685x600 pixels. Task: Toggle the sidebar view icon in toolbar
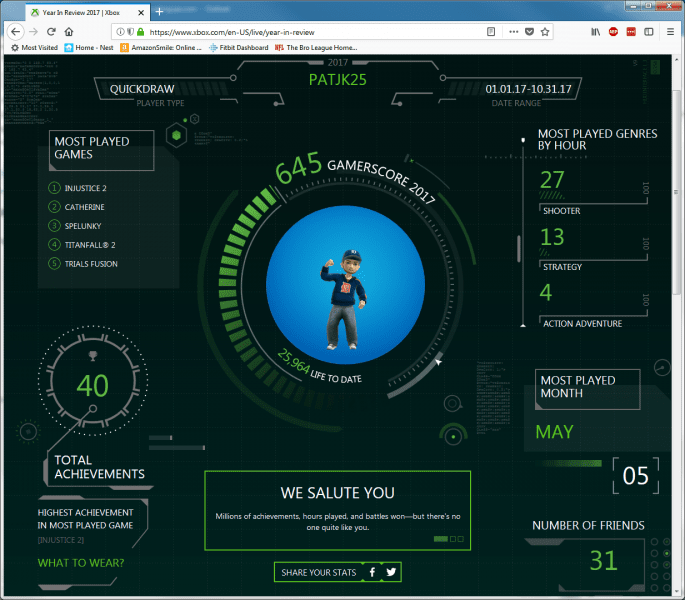(650, 32)
